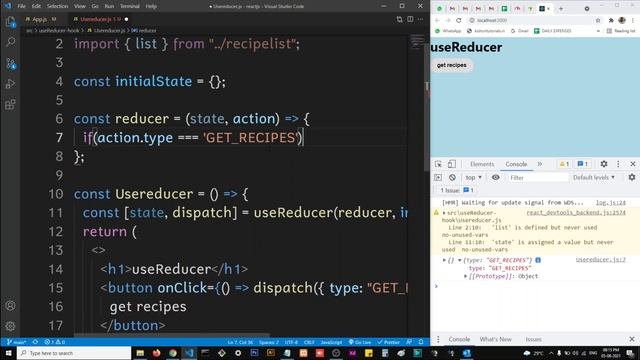This screenshot has height=360, width=640.
Task: Open a new Chrome tab
Action: tap(561, 9)
